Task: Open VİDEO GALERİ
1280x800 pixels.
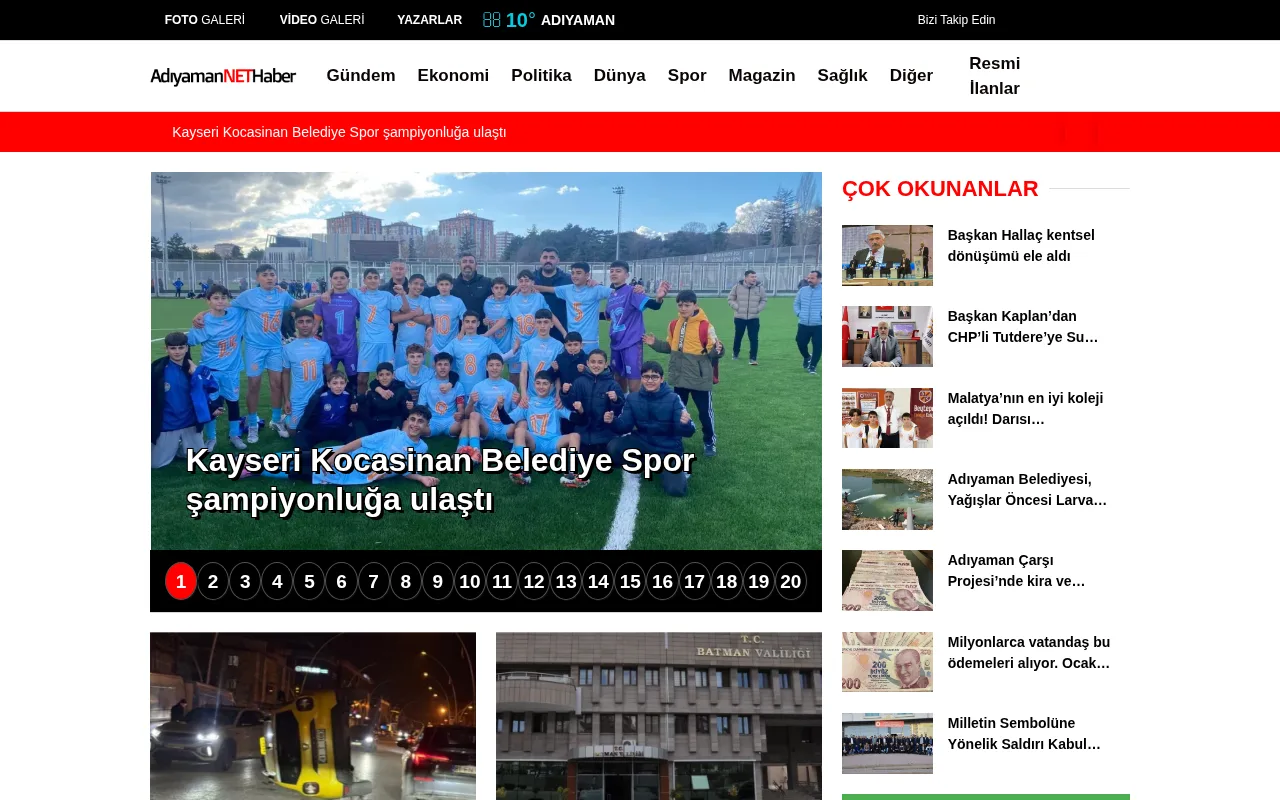Action: pyautogui.click(x=321, y=18)
